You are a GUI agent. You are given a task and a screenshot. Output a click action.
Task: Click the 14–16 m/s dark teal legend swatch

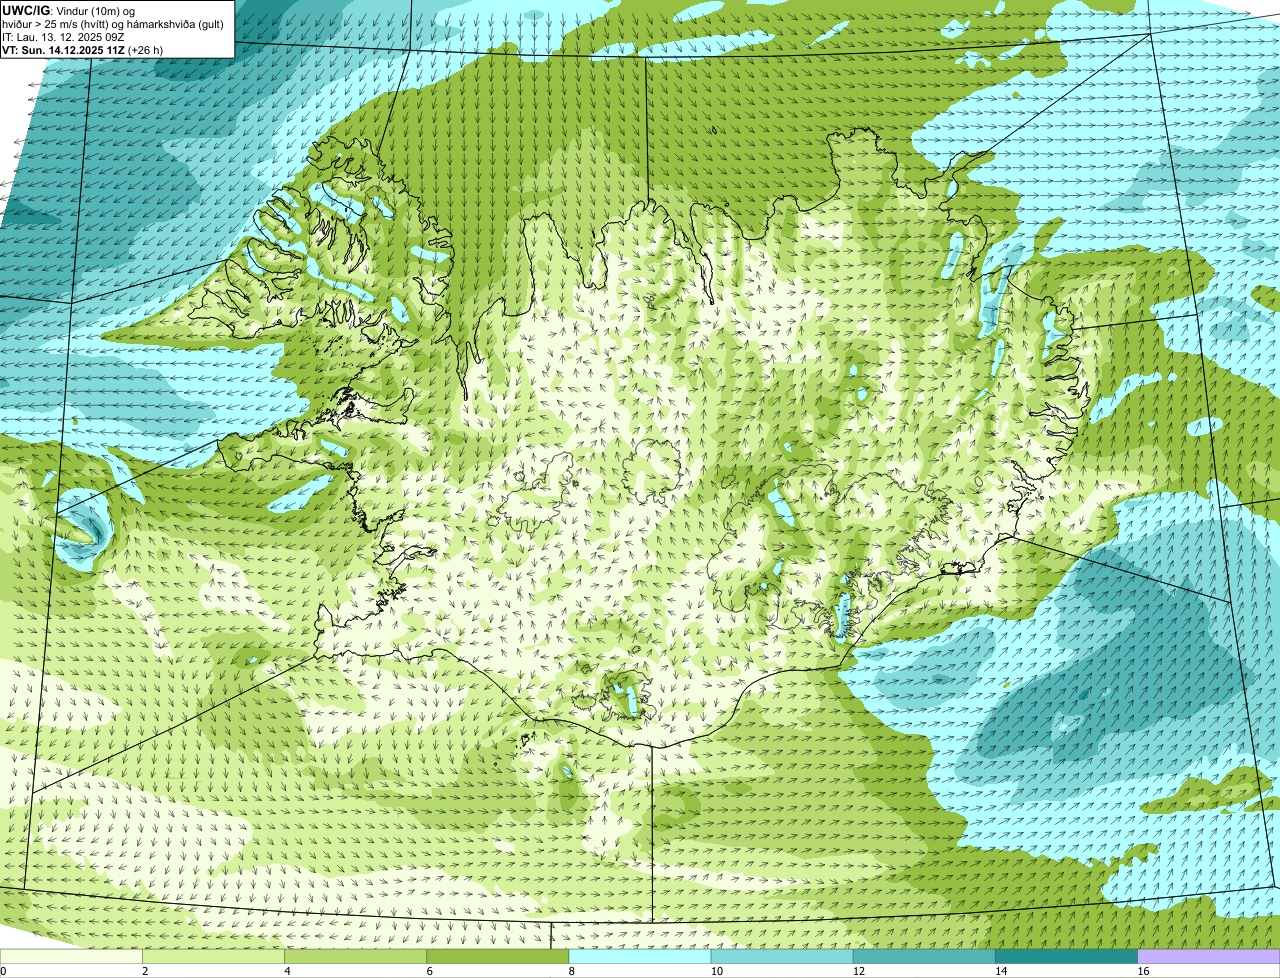pyautogui.click(x=1067, y=957)
